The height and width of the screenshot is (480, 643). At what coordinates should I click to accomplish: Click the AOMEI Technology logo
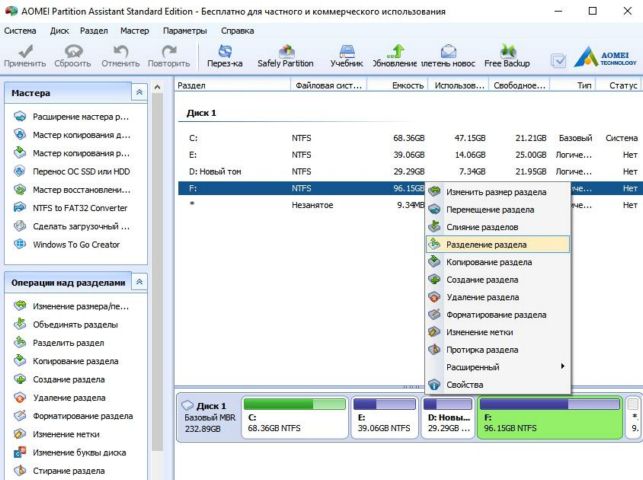pos(605,57)
